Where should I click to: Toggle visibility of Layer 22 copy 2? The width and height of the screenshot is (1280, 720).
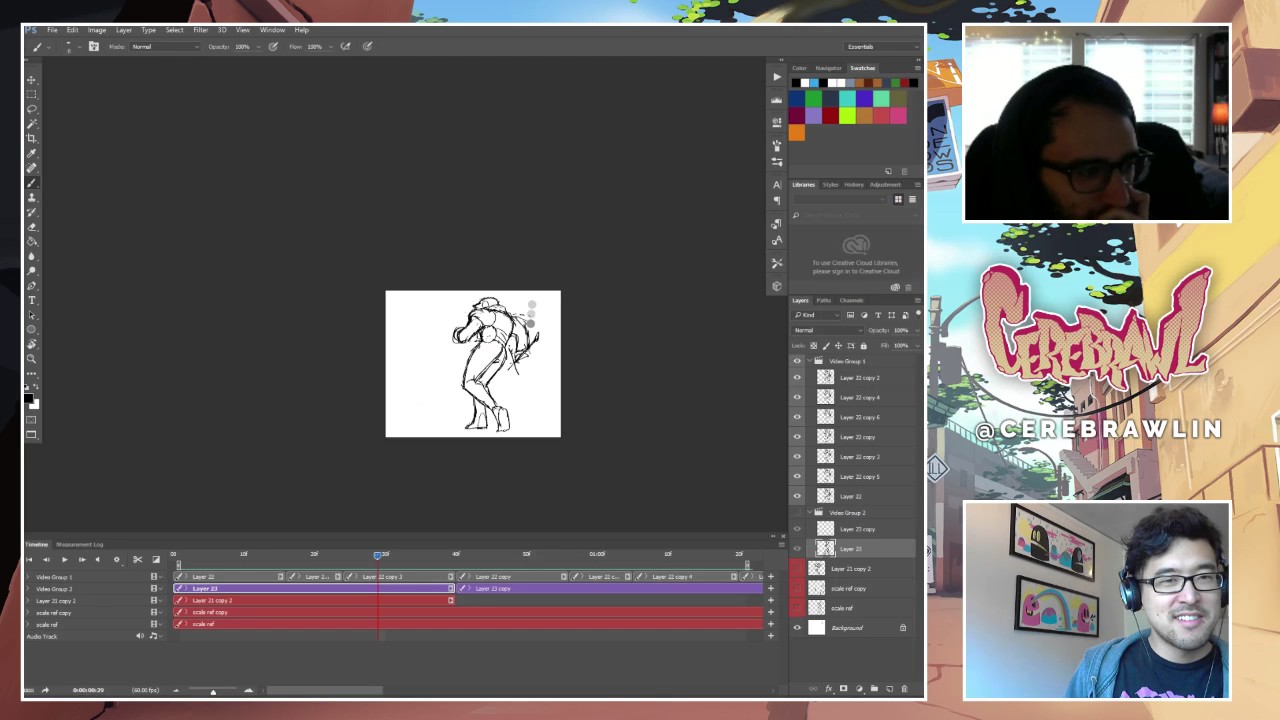pyautogui.click(x=797, y=378)
